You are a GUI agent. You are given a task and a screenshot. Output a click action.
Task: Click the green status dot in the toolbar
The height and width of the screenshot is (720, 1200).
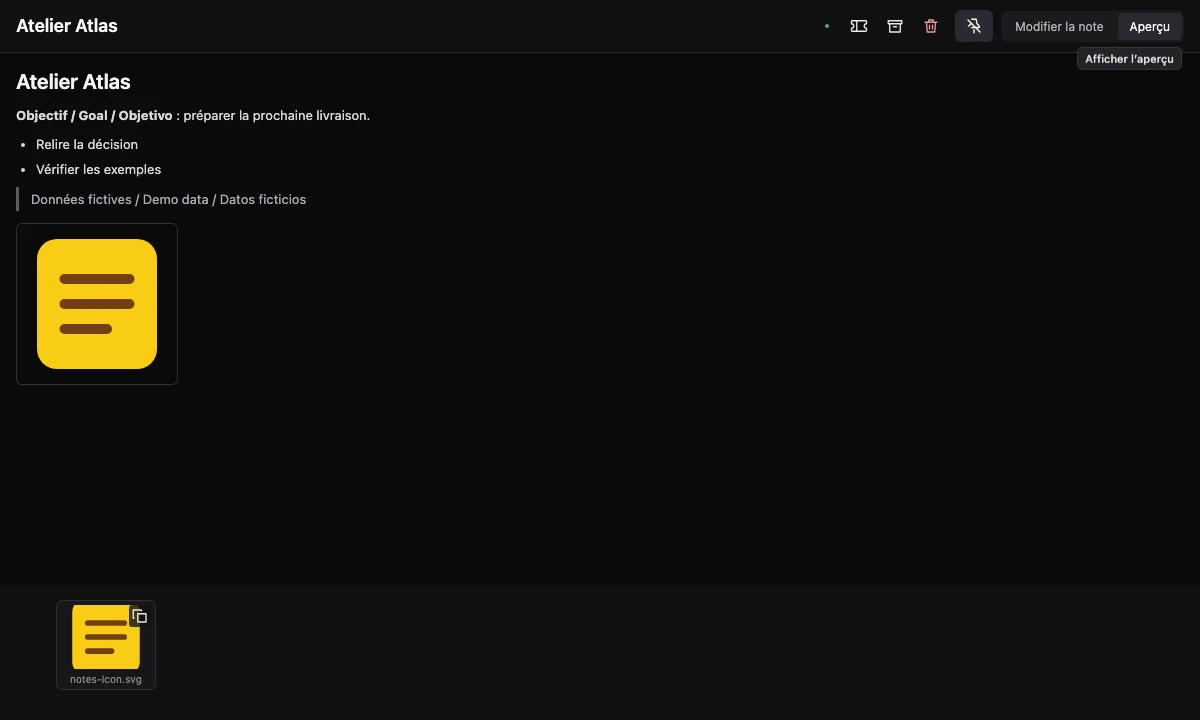click(x=827, y=27)
